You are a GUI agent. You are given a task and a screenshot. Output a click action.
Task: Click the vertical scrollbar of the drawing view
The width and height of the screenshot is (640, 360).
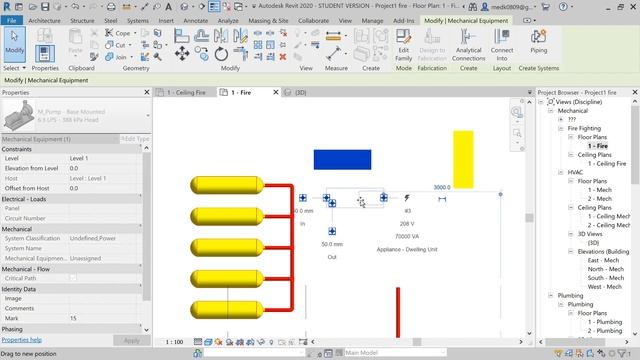tap(529, 218)
